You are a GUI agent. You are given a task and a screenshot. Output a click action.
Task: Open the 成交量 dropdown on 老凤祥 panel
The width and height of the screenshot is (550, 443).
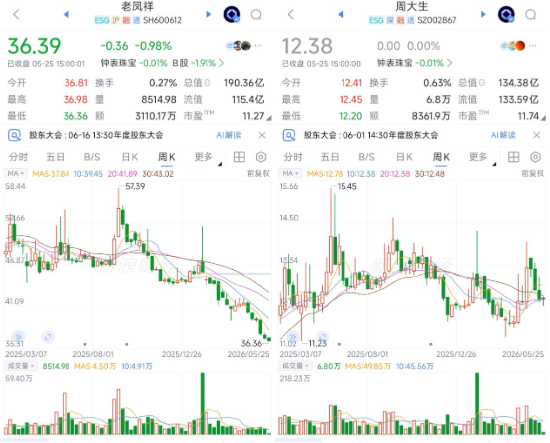tap(21, 366)
